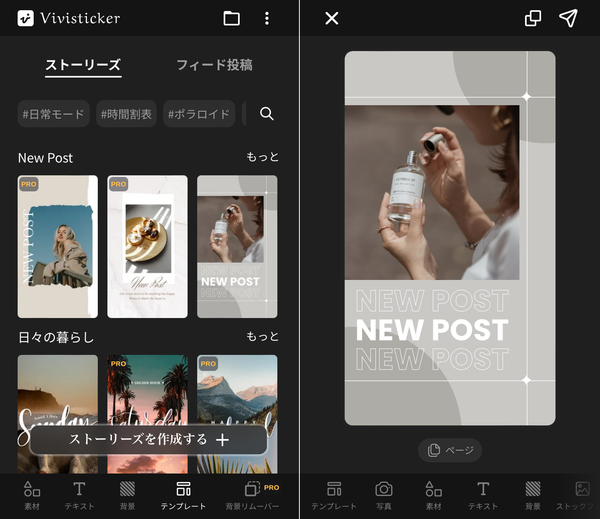Switch to the フィード投稿 tab
The width and height of the screenshot is (600, 519).
pos(214,65)
